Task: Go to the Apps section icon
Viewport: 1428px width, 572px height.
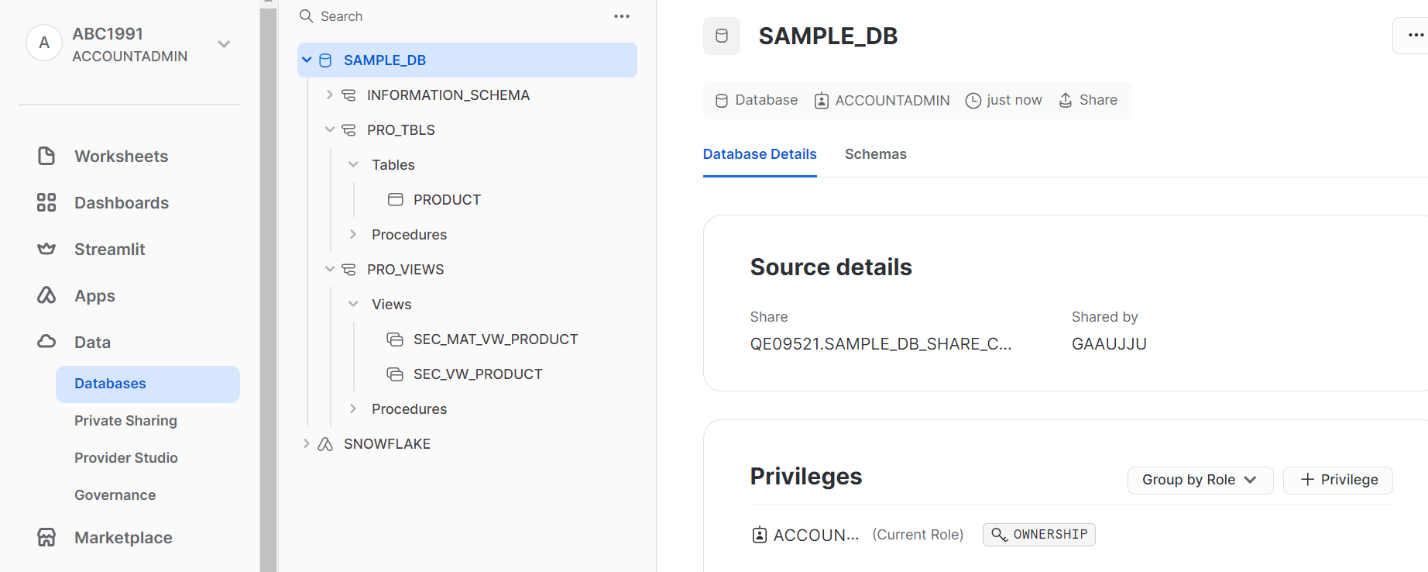Action: (46, 296)
